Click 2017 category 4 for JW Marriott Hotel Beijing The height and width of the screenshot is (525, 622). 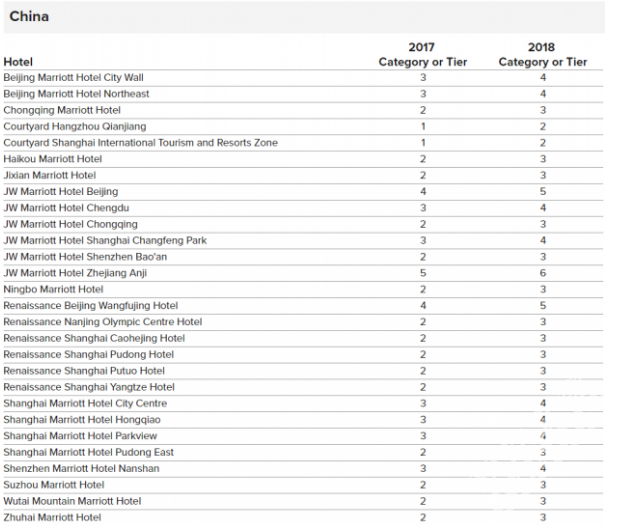click(x=423, y=191)
